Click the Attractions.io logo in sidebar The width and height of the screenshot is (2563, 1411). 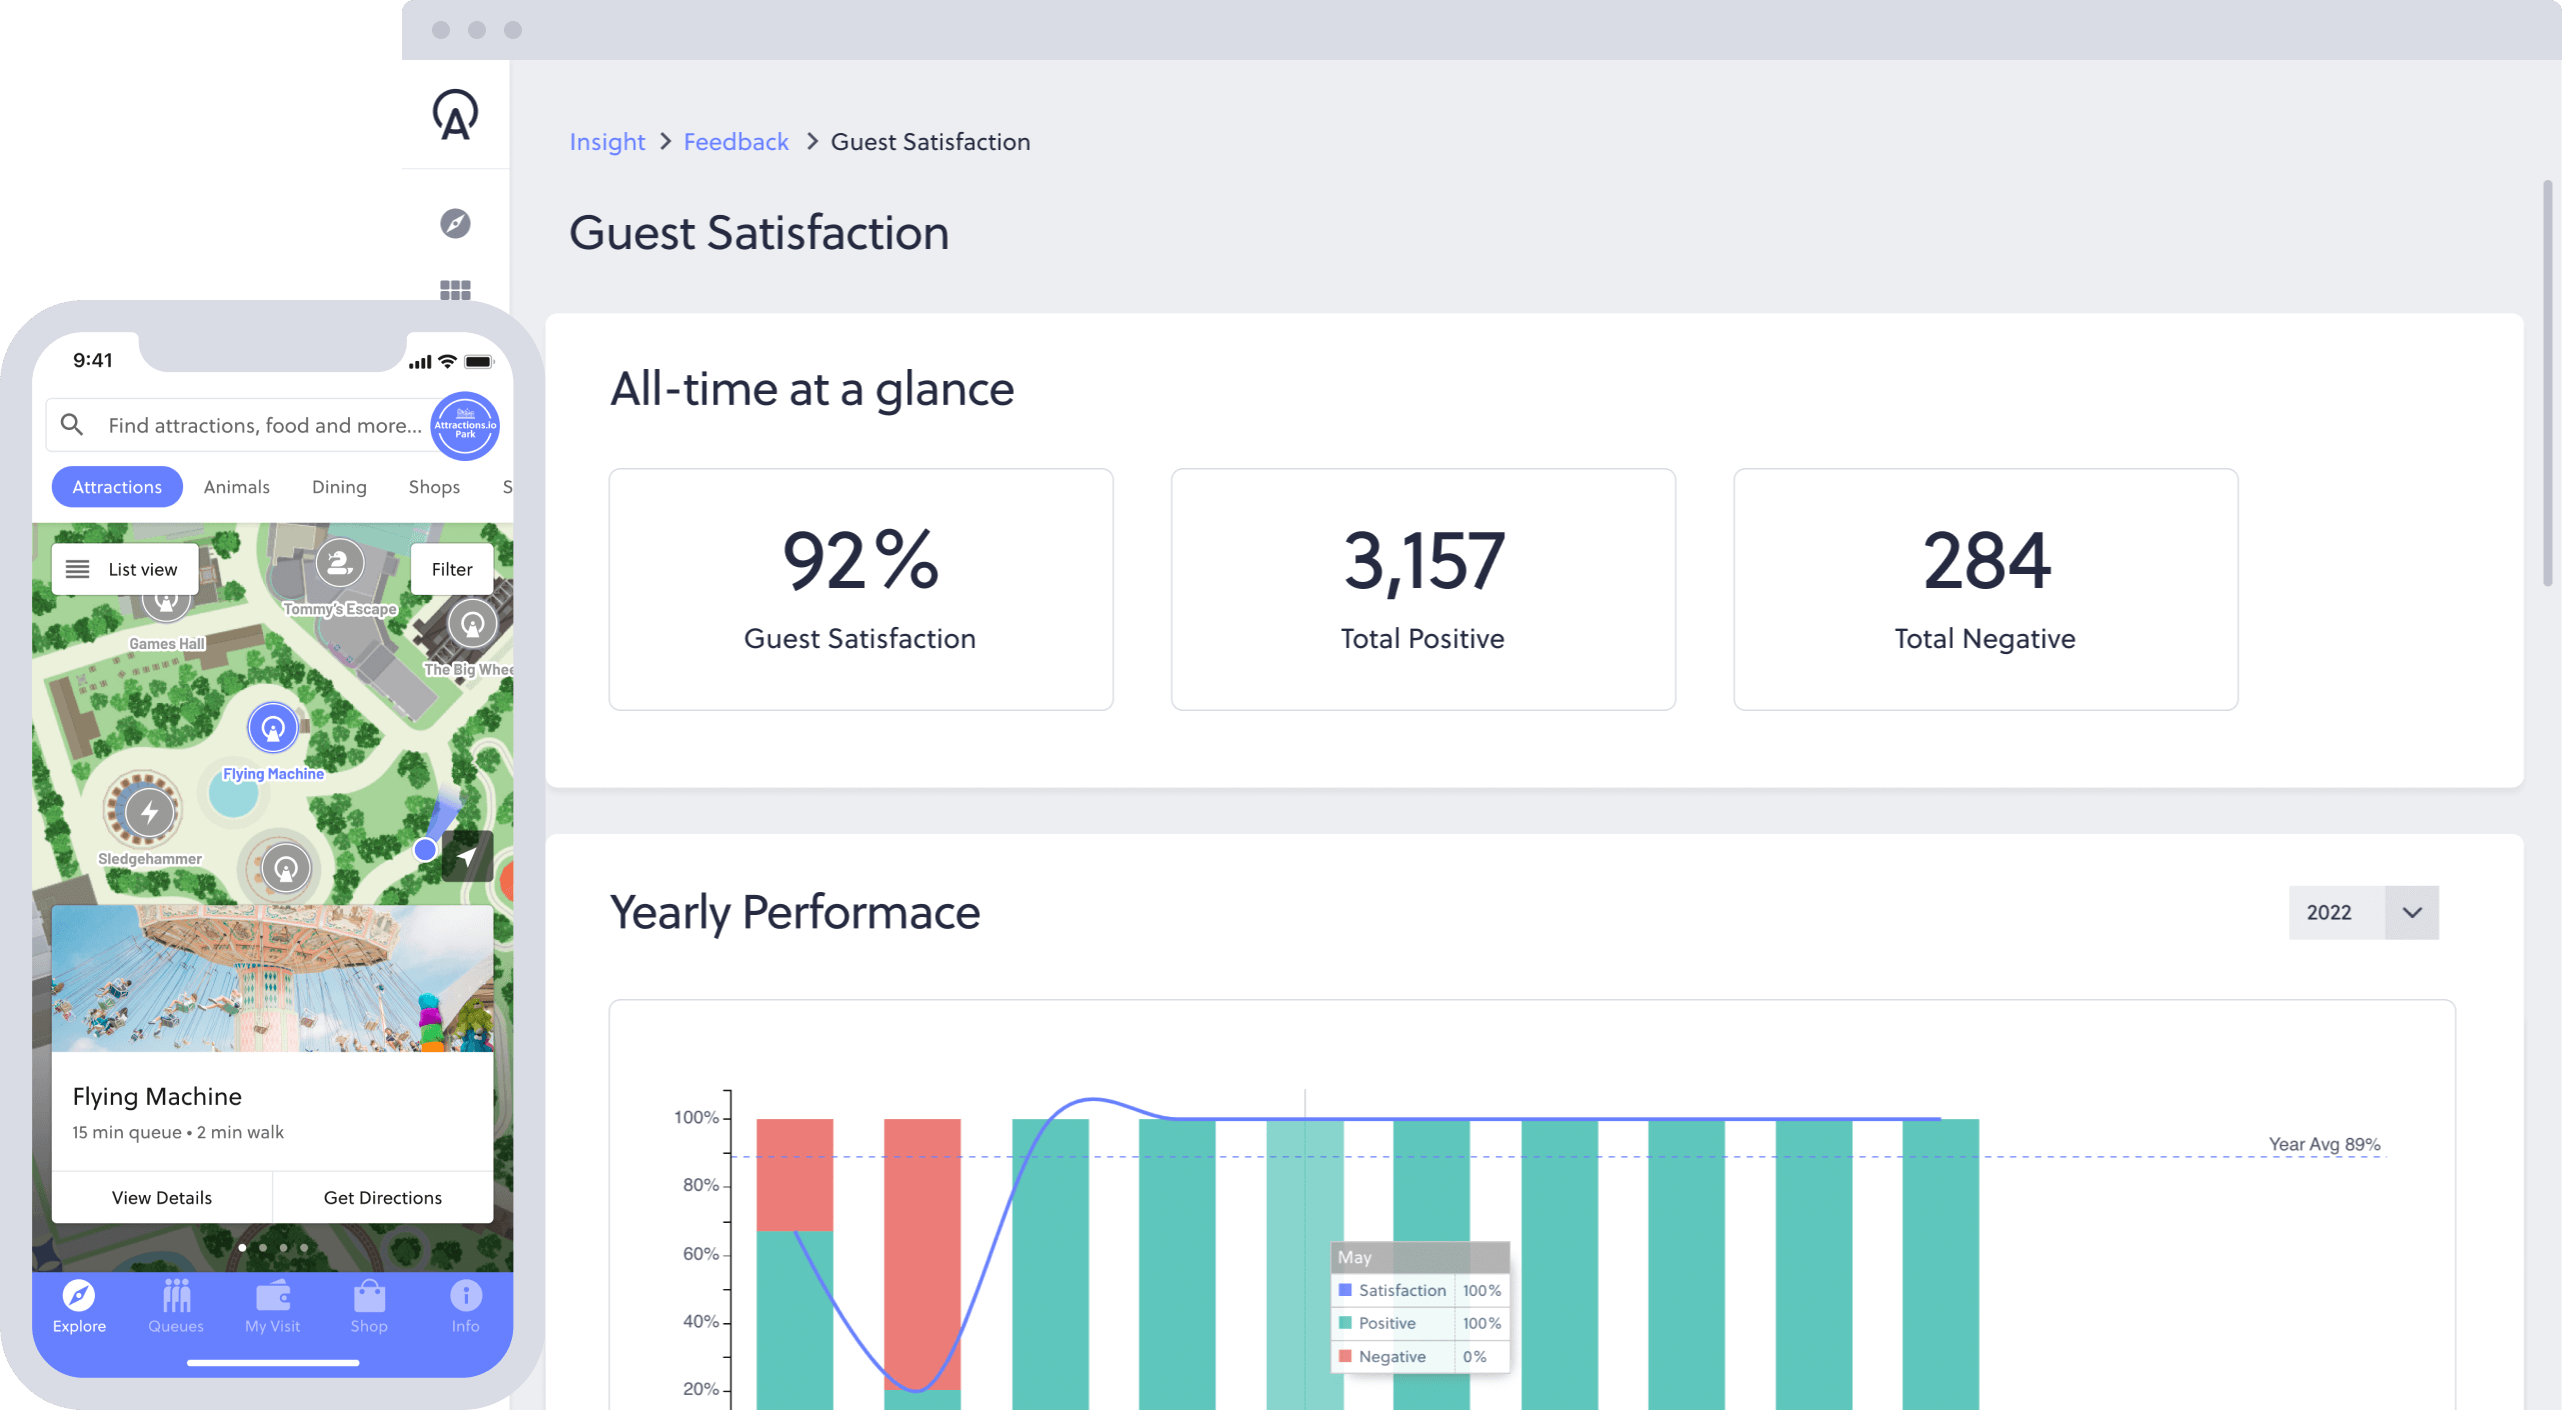tap(455, 115)
